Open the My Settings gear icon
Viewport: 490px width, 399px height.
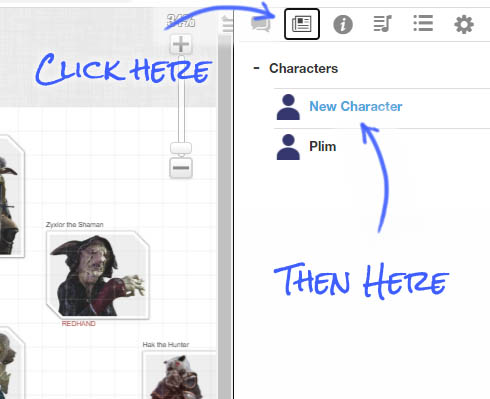pos(464,24)
